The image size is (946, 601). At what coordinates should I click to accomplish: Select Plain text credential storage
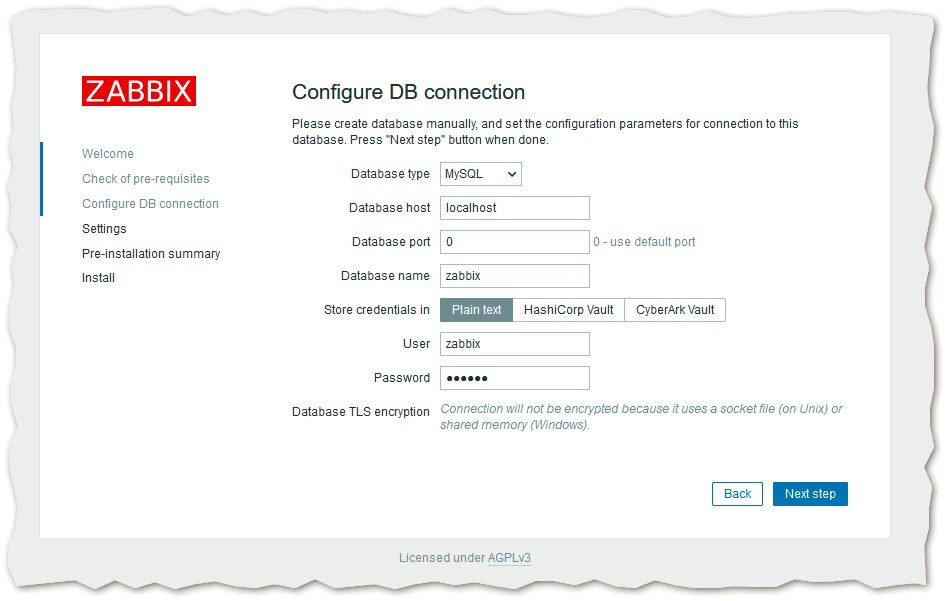point(476,310)
